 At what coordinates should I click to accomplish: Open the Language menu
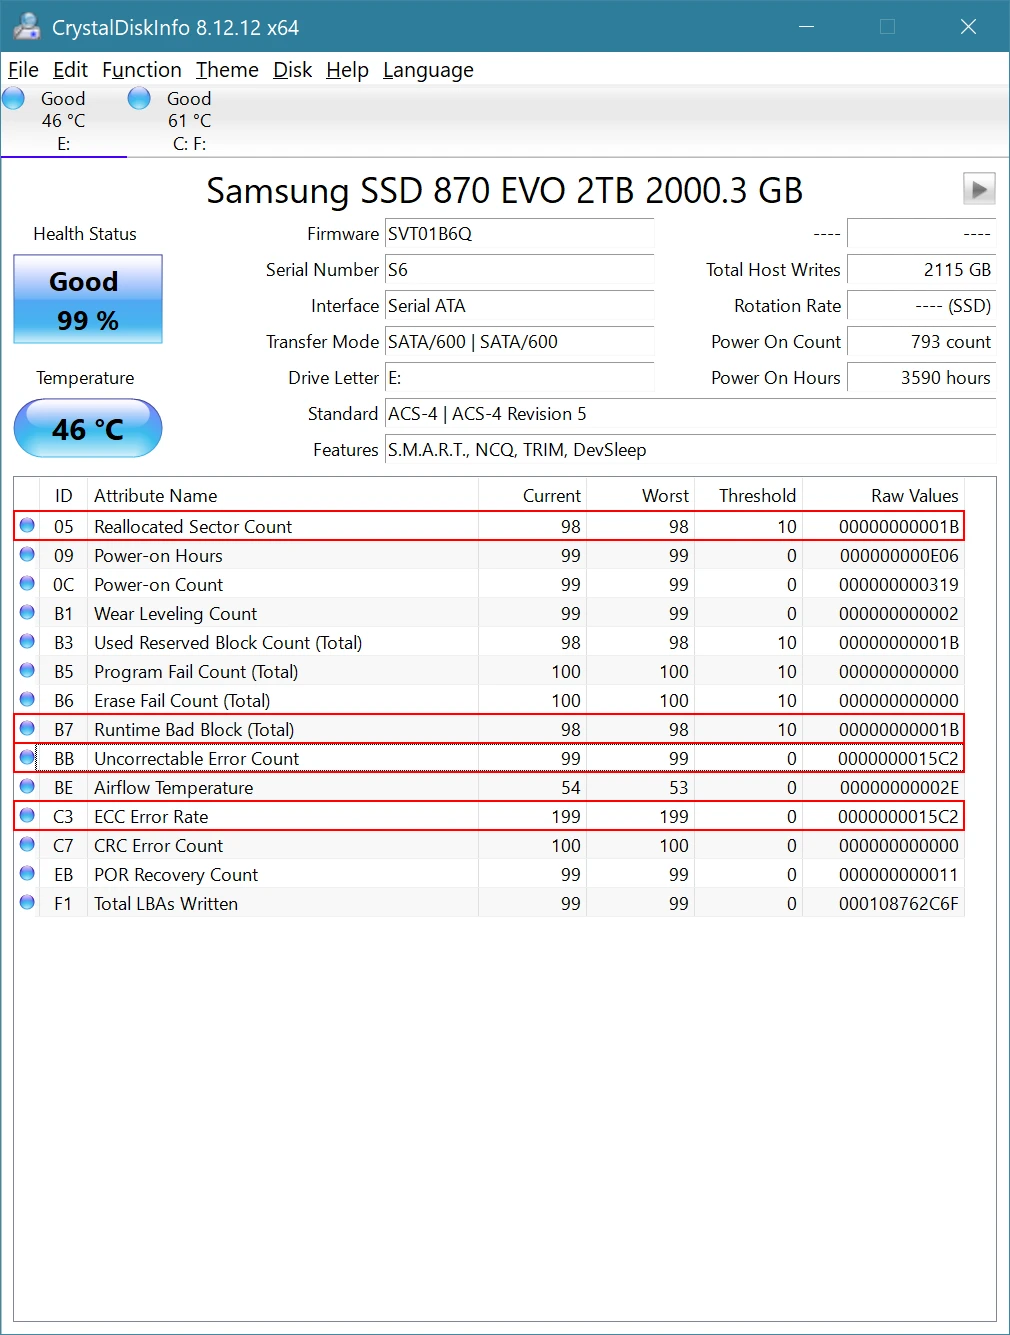click(x=427, y=70)
